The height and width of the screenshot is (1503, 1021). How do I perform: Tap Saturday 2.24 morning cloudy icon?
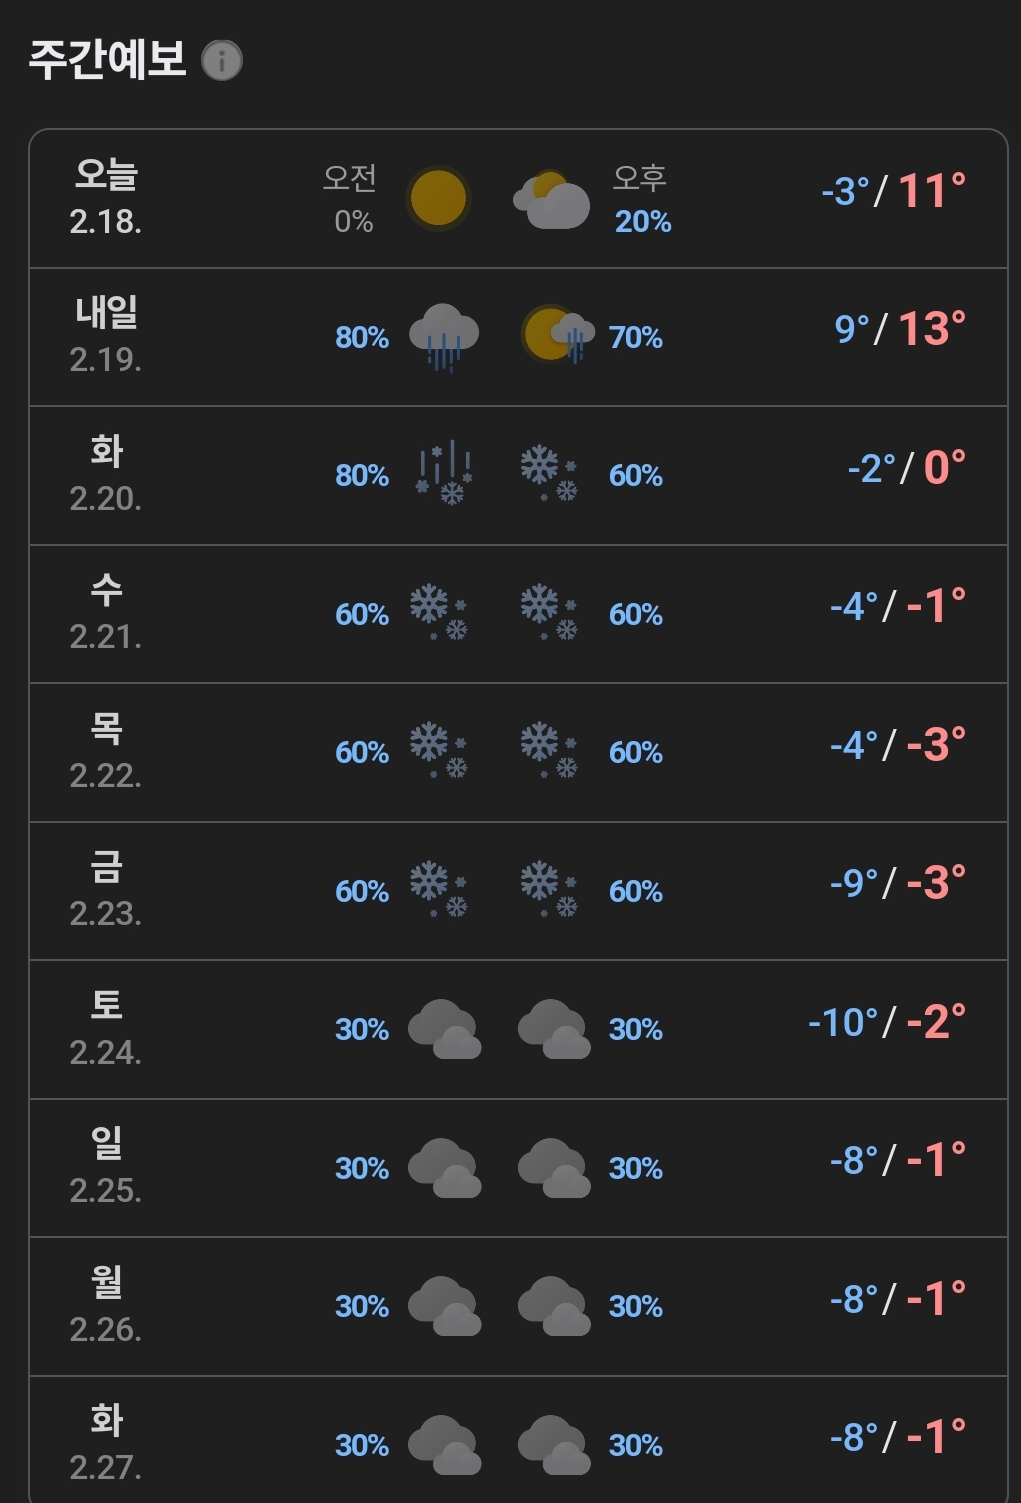445,1028
